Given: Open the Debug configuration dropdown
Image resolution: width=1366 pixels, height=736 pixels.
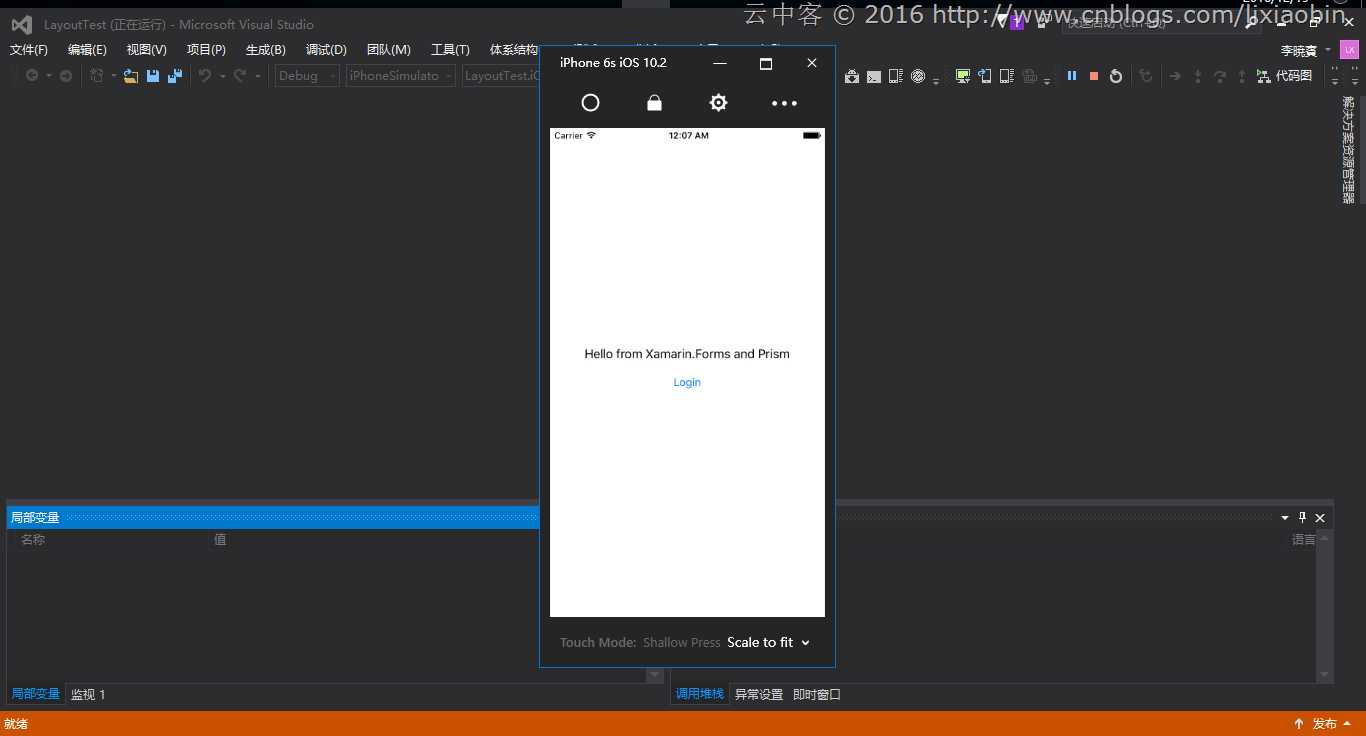Looking at the screenshot, I should pyautogui.click(x=307, y=76).
